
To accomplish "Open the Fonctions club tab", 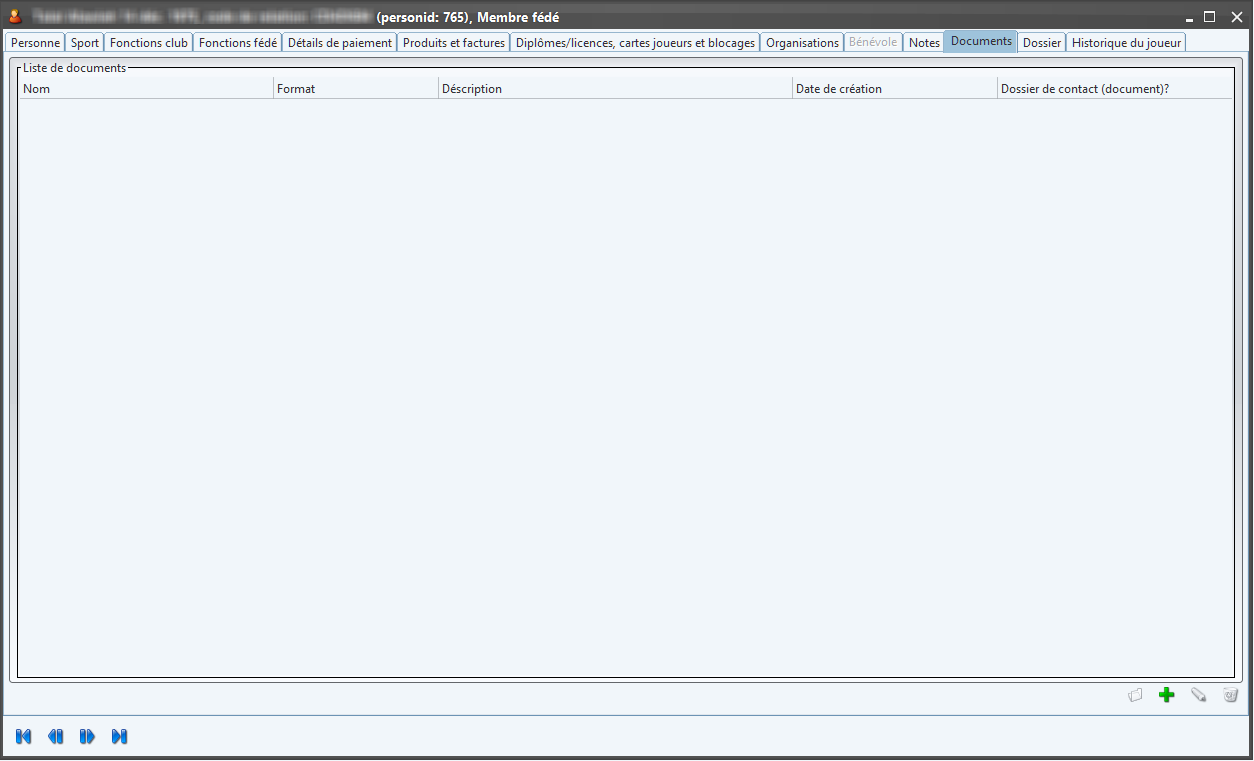I will click(149, 43).
